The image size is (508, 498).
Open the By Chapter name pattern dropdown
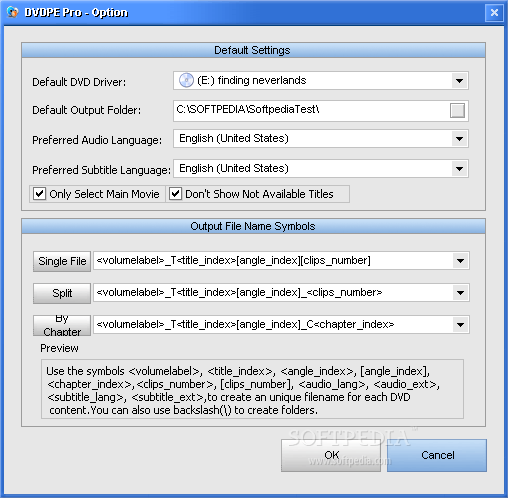click(460, 325)
